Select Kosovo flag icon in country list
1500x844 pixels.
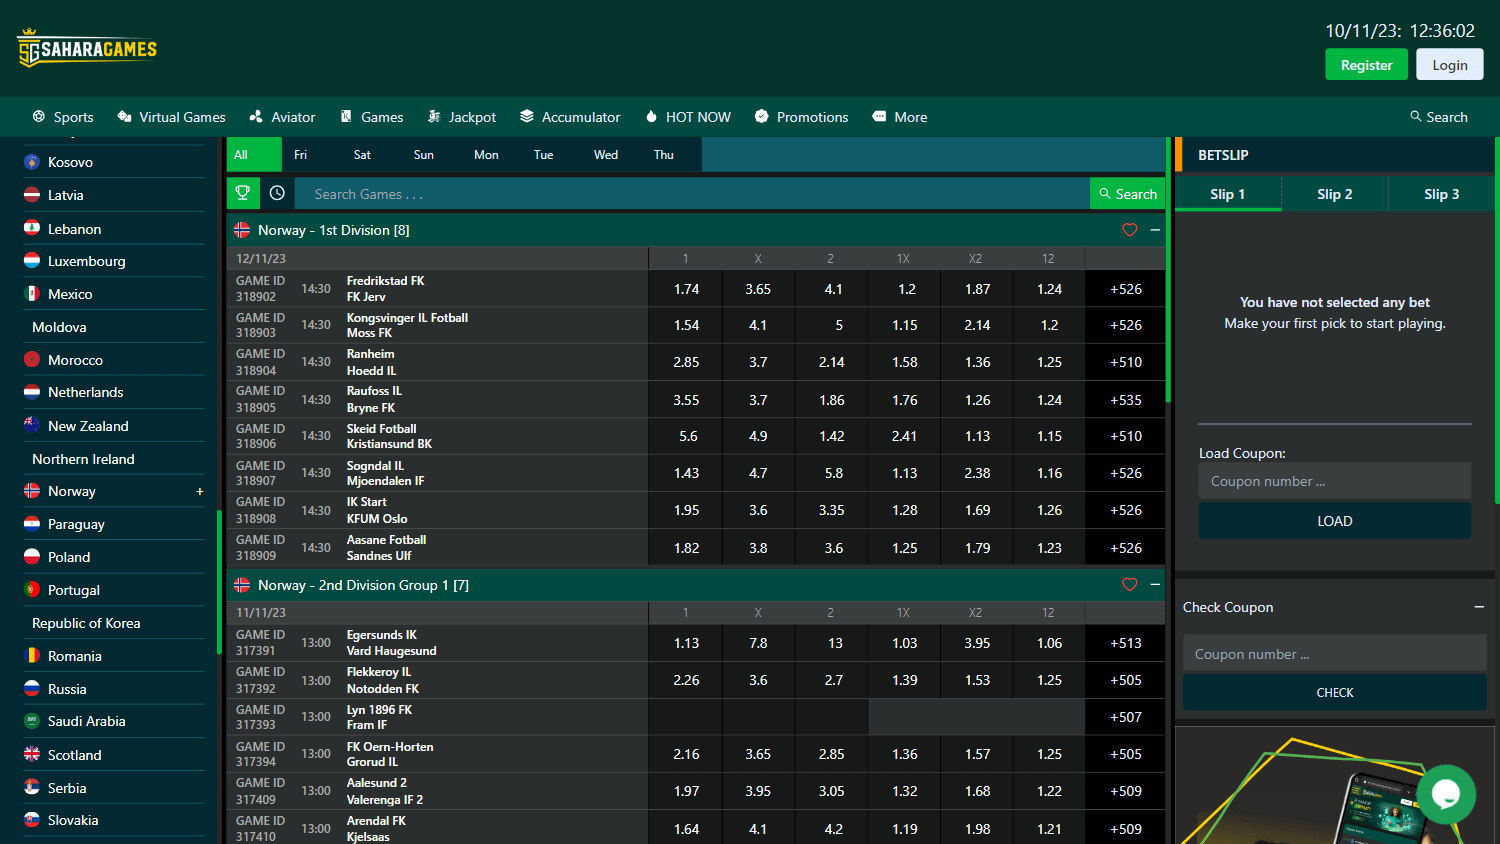(32, 162)
